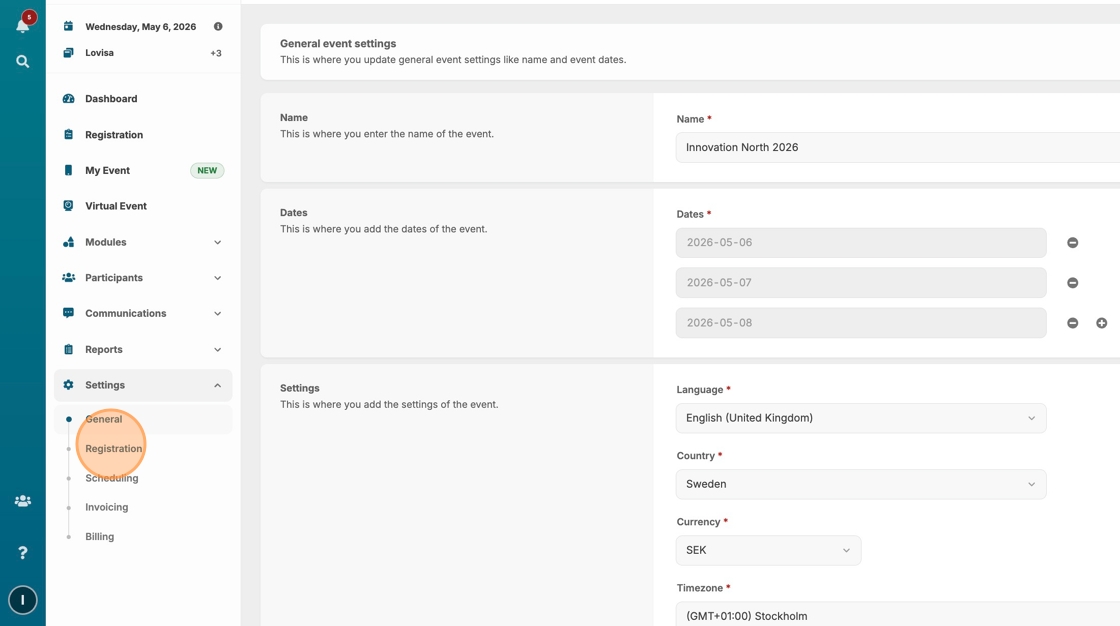Open Invoicing settings

106,507
